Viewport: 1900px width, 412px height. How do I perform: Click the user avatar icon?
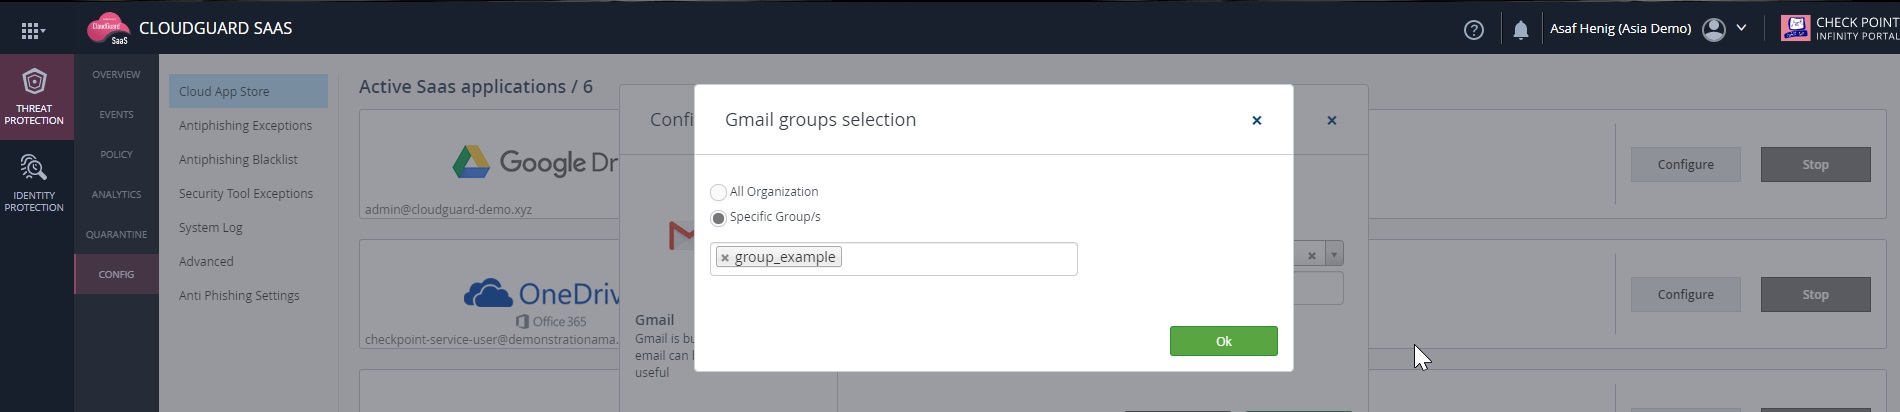click(1713, 29)
